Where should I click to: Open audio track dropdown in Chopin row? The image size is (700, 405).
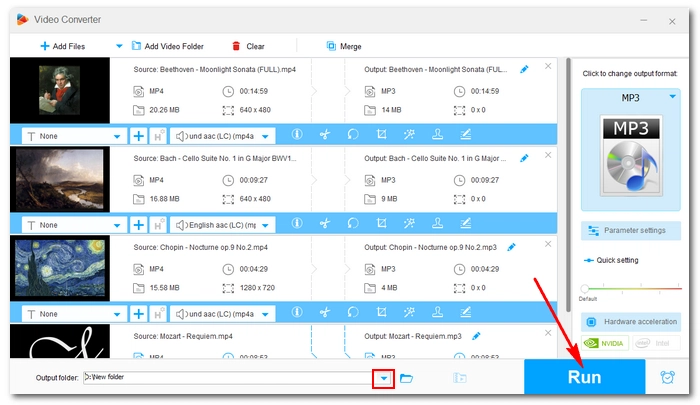222,313
